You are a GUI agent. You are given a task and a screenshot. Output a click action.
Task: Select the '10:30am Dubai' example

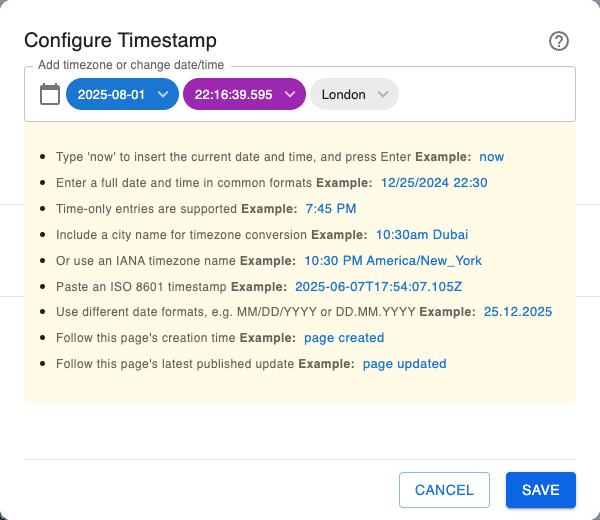(422, 235)
